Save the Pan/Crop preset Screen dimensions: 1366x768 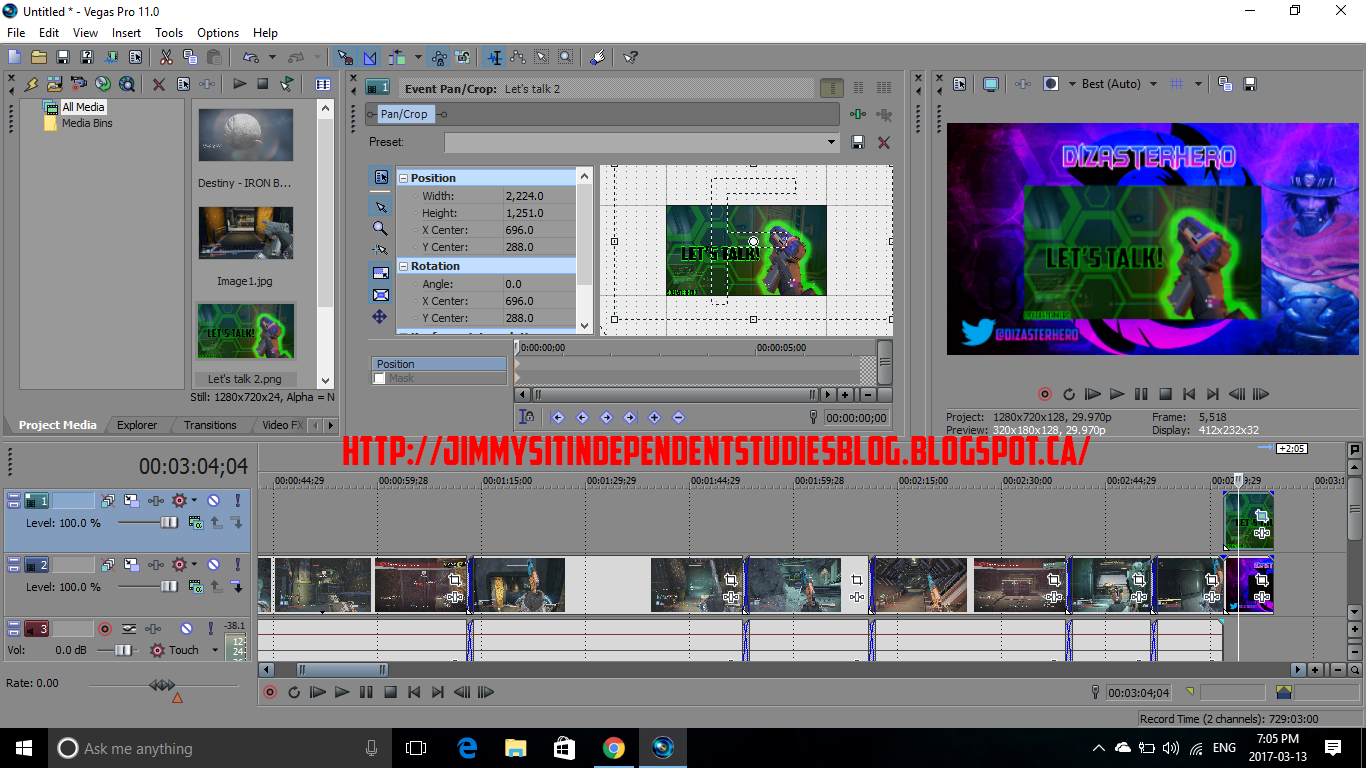(x=858, y=142)
